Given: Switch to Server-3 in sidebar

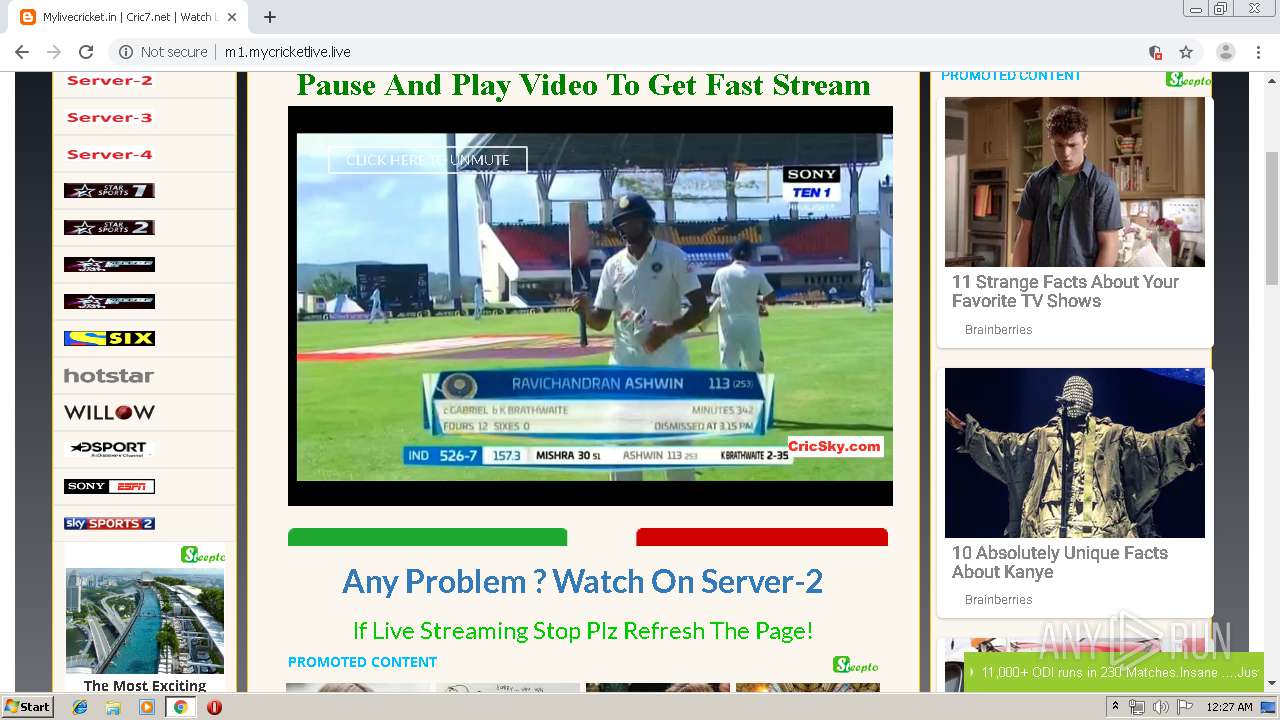Looking at the screenshot, I should click(x=109, y=117).
